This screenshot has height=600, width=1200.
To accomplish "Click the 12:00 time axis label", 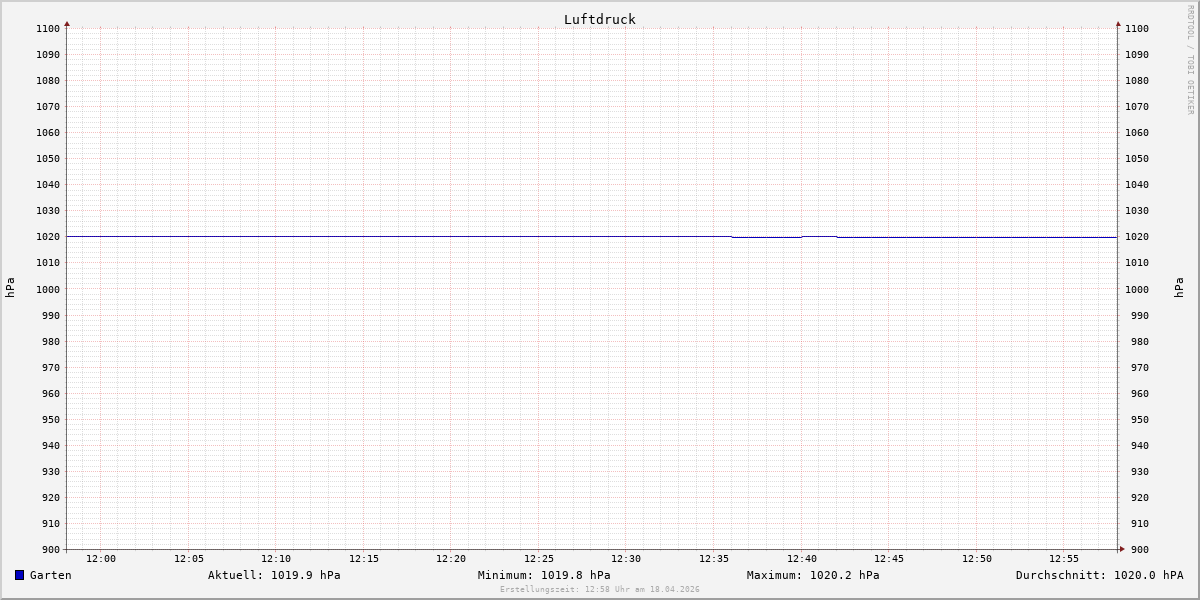I will tap(101, 559).
